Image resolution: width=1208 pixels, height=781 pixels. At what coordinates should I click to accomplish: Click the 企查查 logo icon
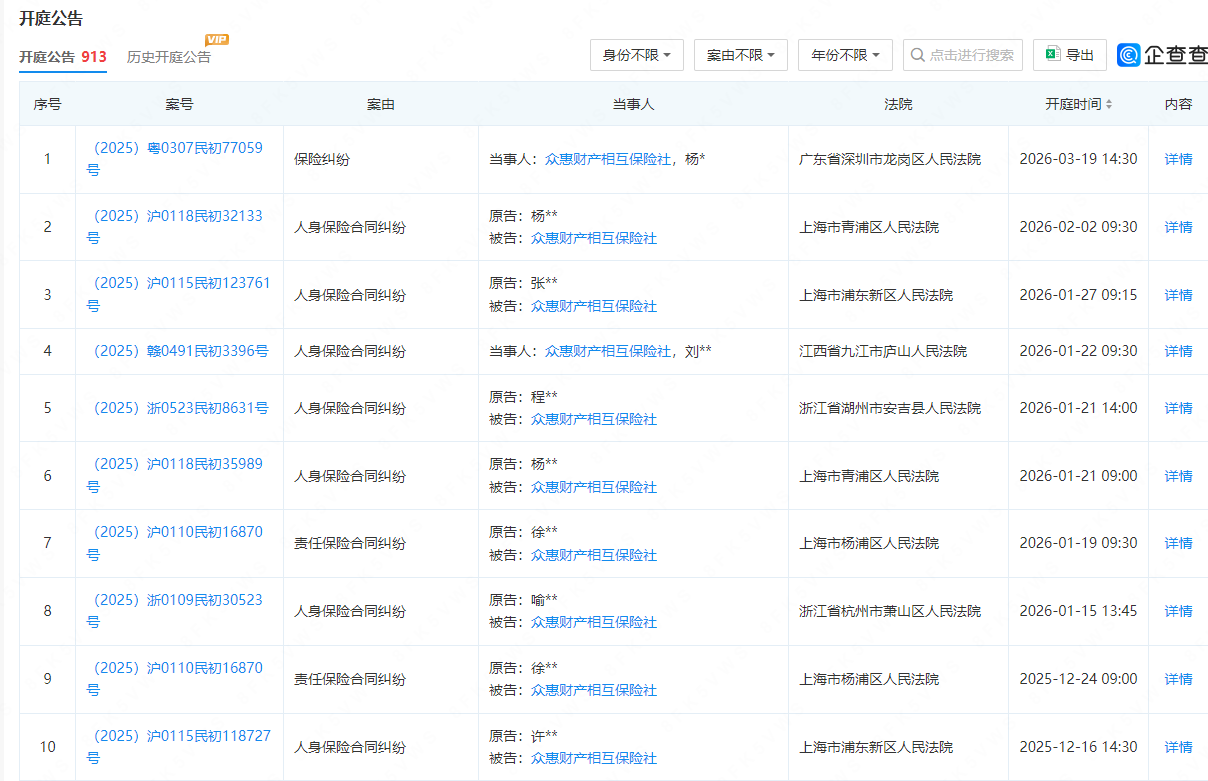click(1130, 55)
